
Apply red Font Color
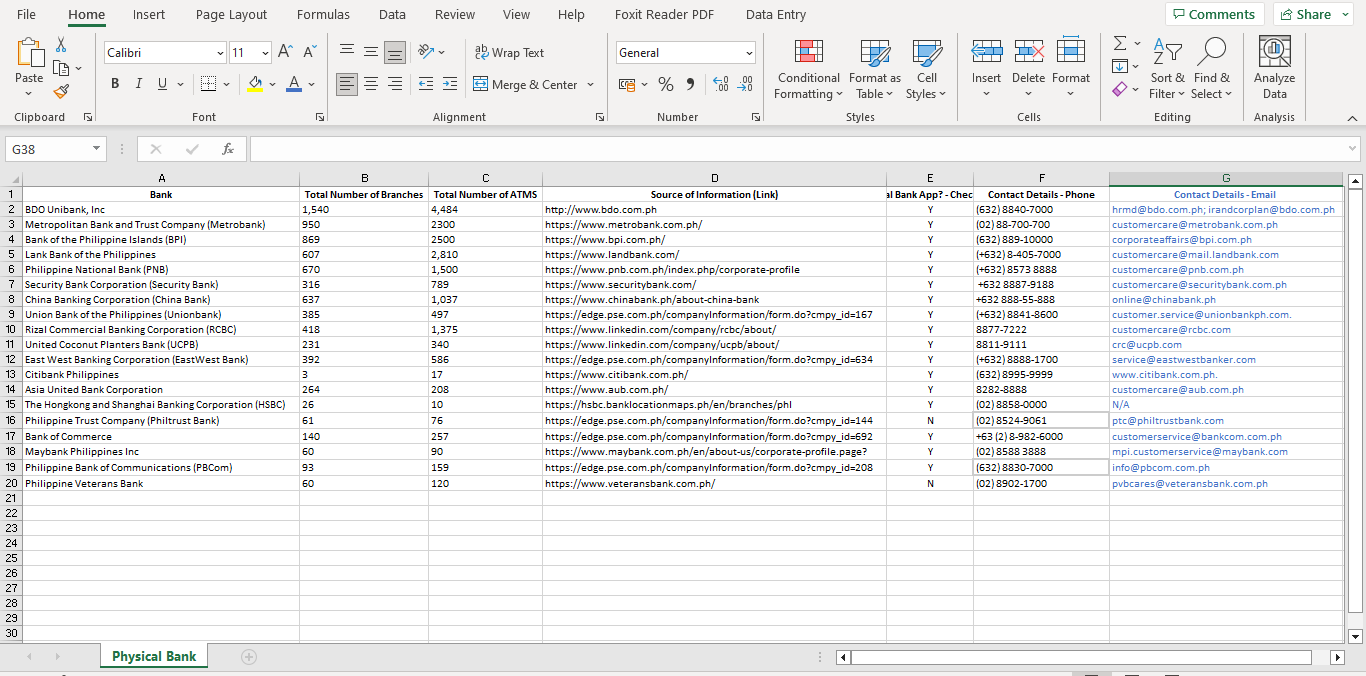tap(293, 84)
